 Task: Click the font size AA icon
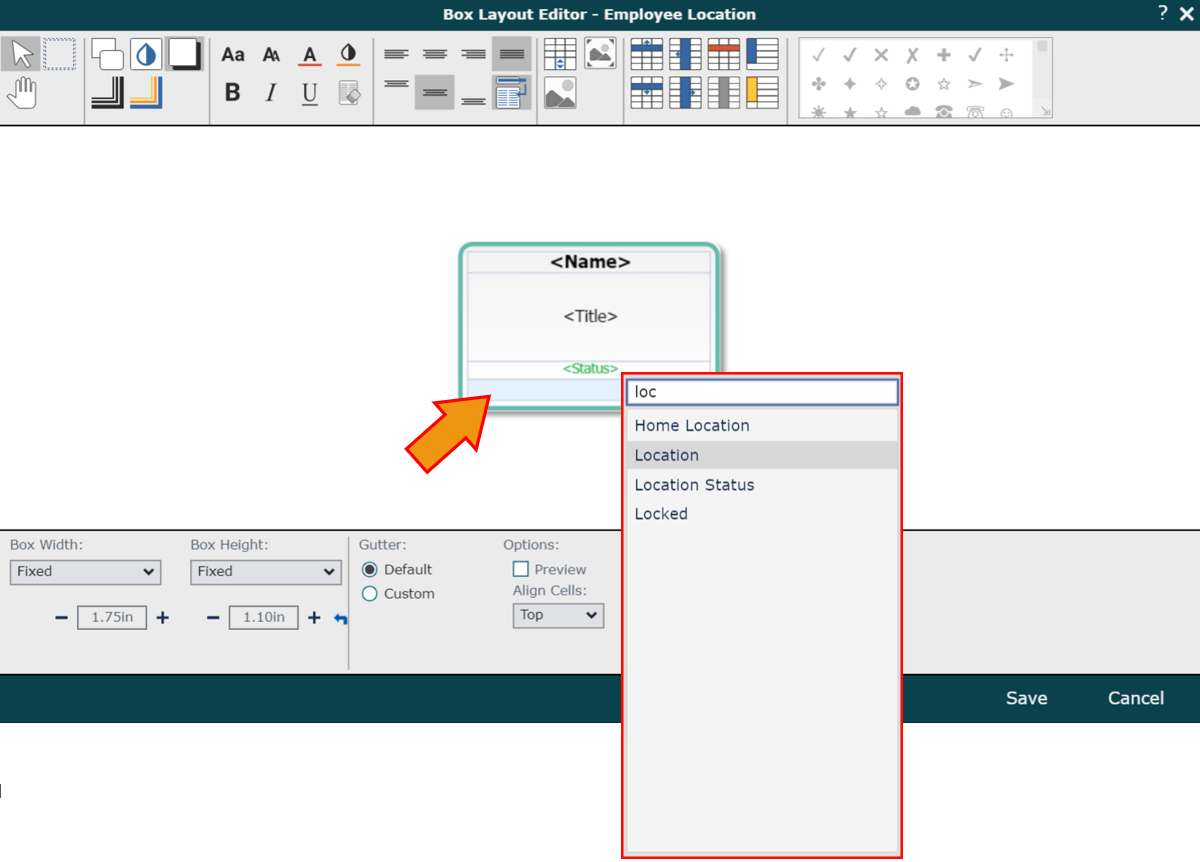click(271, 54)
